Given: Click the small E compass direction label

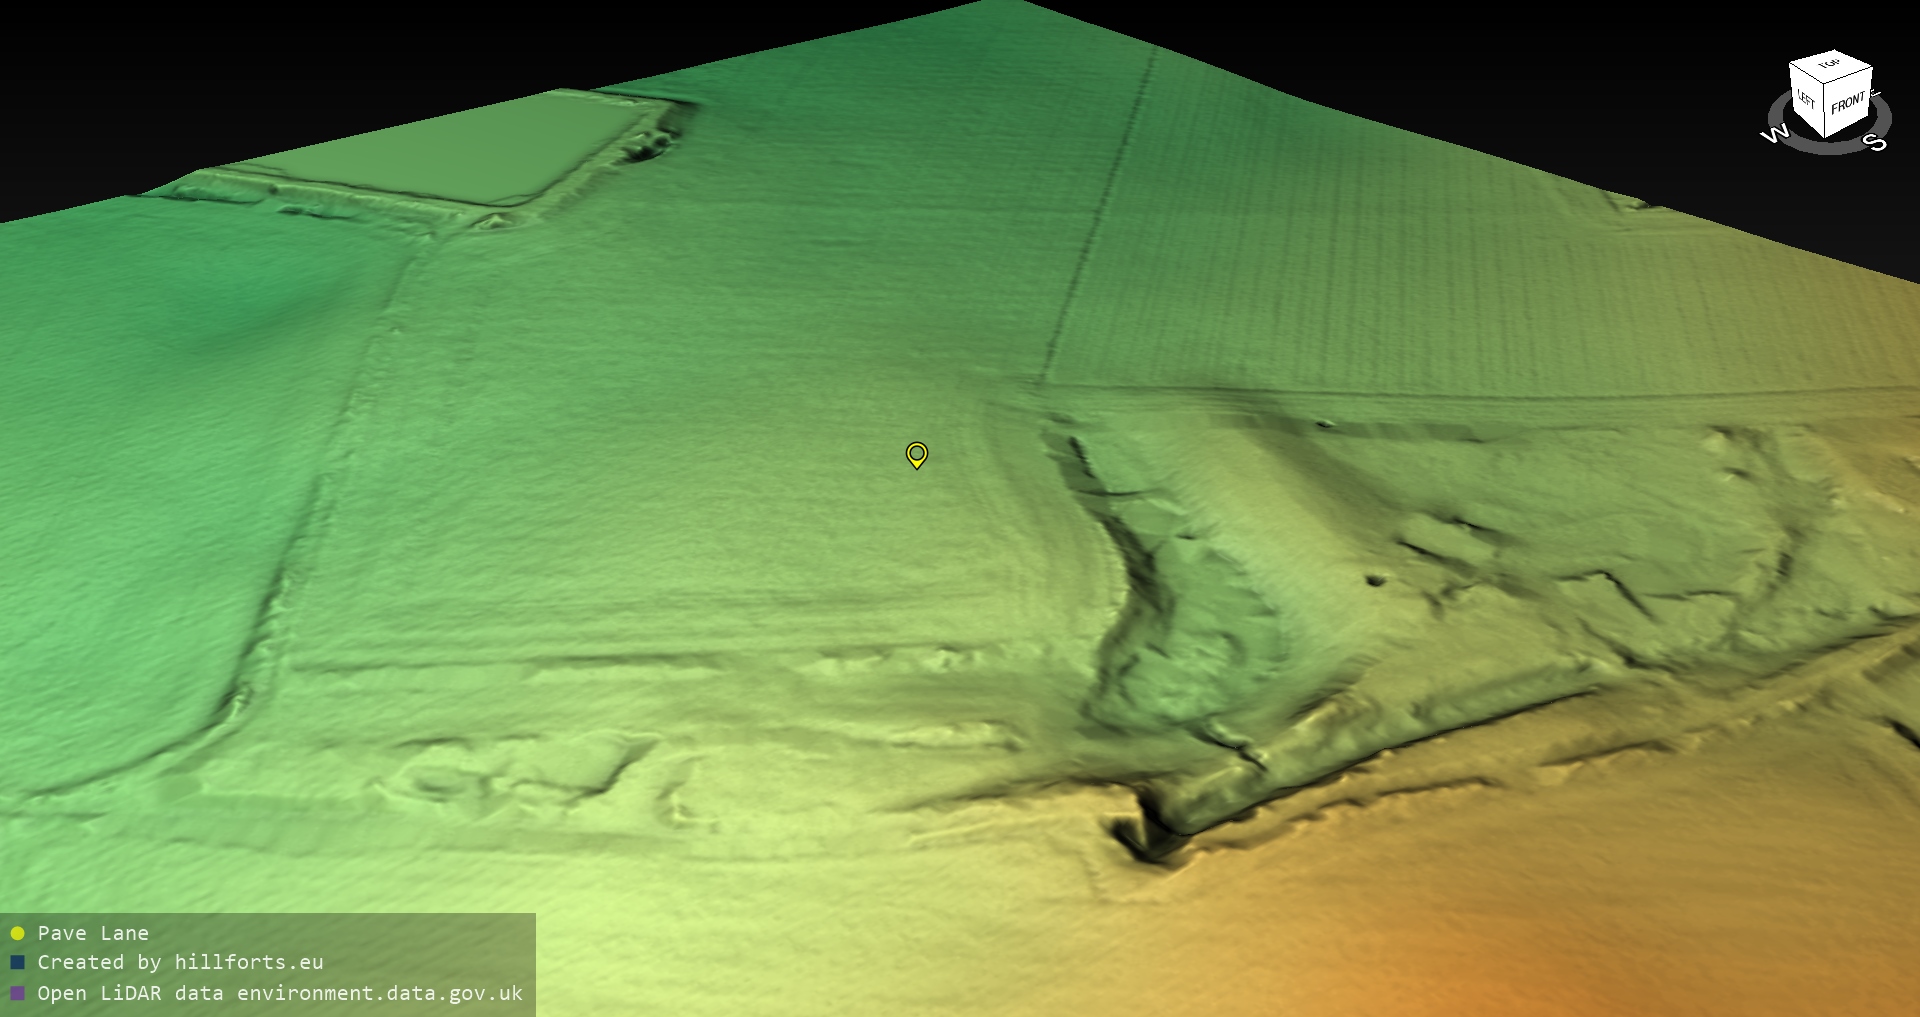Looking at the screenshot, I should [1875, 95].
